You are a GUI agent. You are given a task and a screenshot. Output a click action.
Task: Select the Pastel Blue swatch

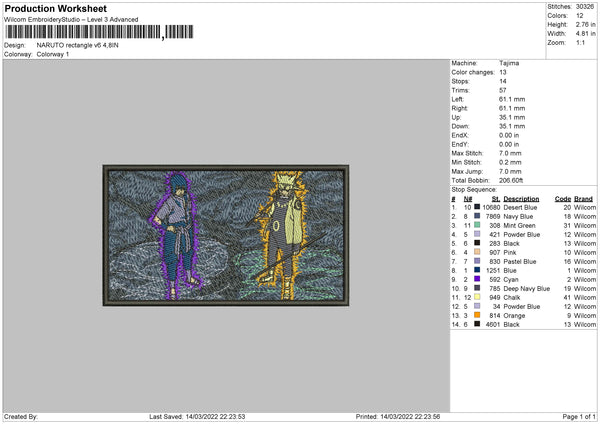point(479,261)
